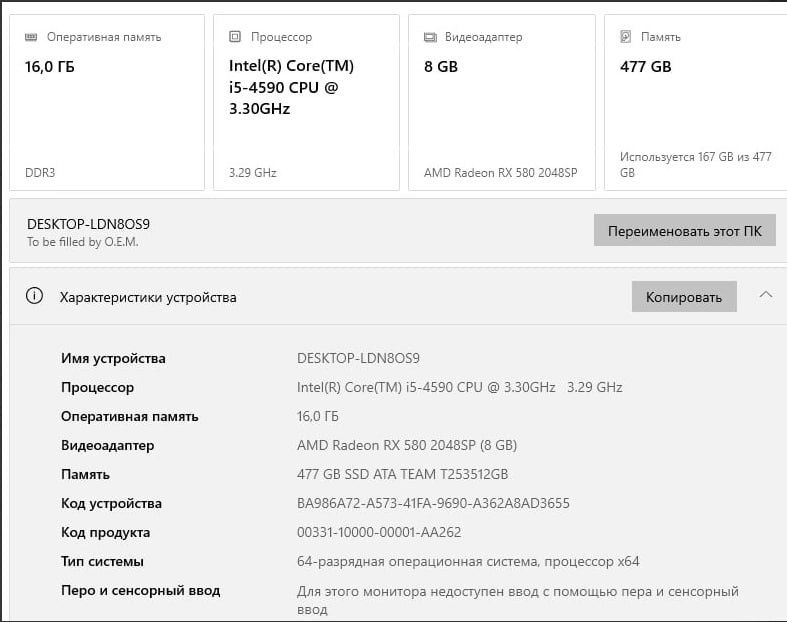
Task: Click the Перо и сенсорный ввод label
Action: [140, 590]
